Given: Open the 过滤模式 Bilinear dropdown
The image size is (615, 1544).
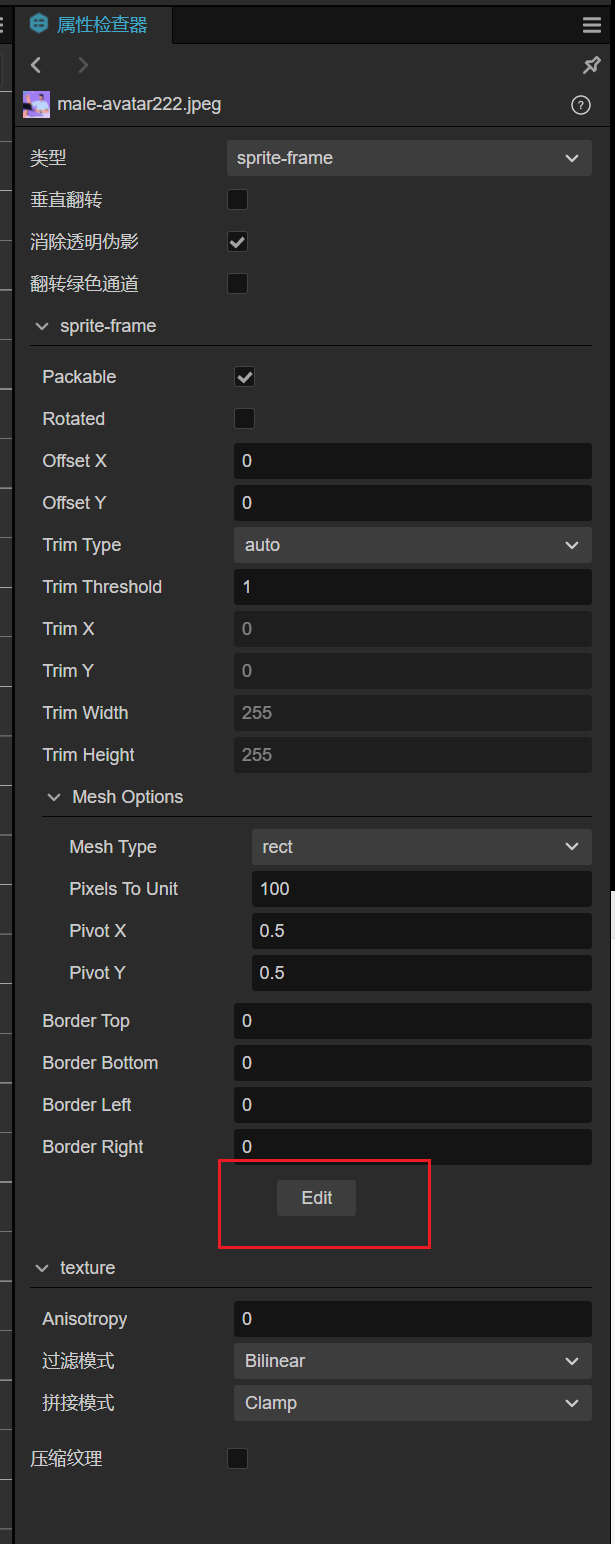Looking at the screenshot, I should (412, 1361).
